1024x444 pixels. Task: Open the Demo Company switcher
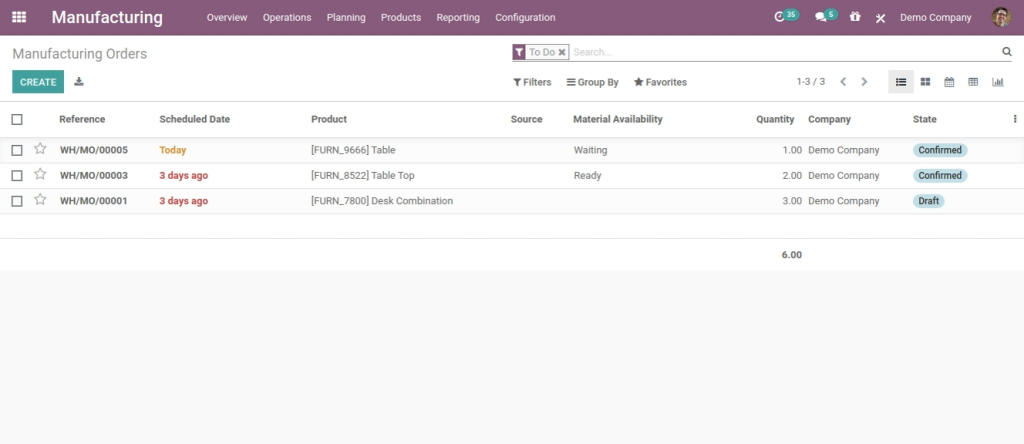point(935,18)
